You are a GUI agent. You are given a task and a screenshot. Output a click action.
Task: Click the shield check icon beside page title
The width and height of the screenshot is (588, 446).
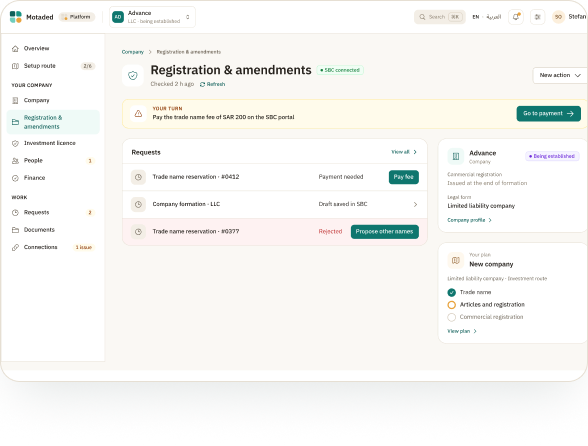(133, 76)
